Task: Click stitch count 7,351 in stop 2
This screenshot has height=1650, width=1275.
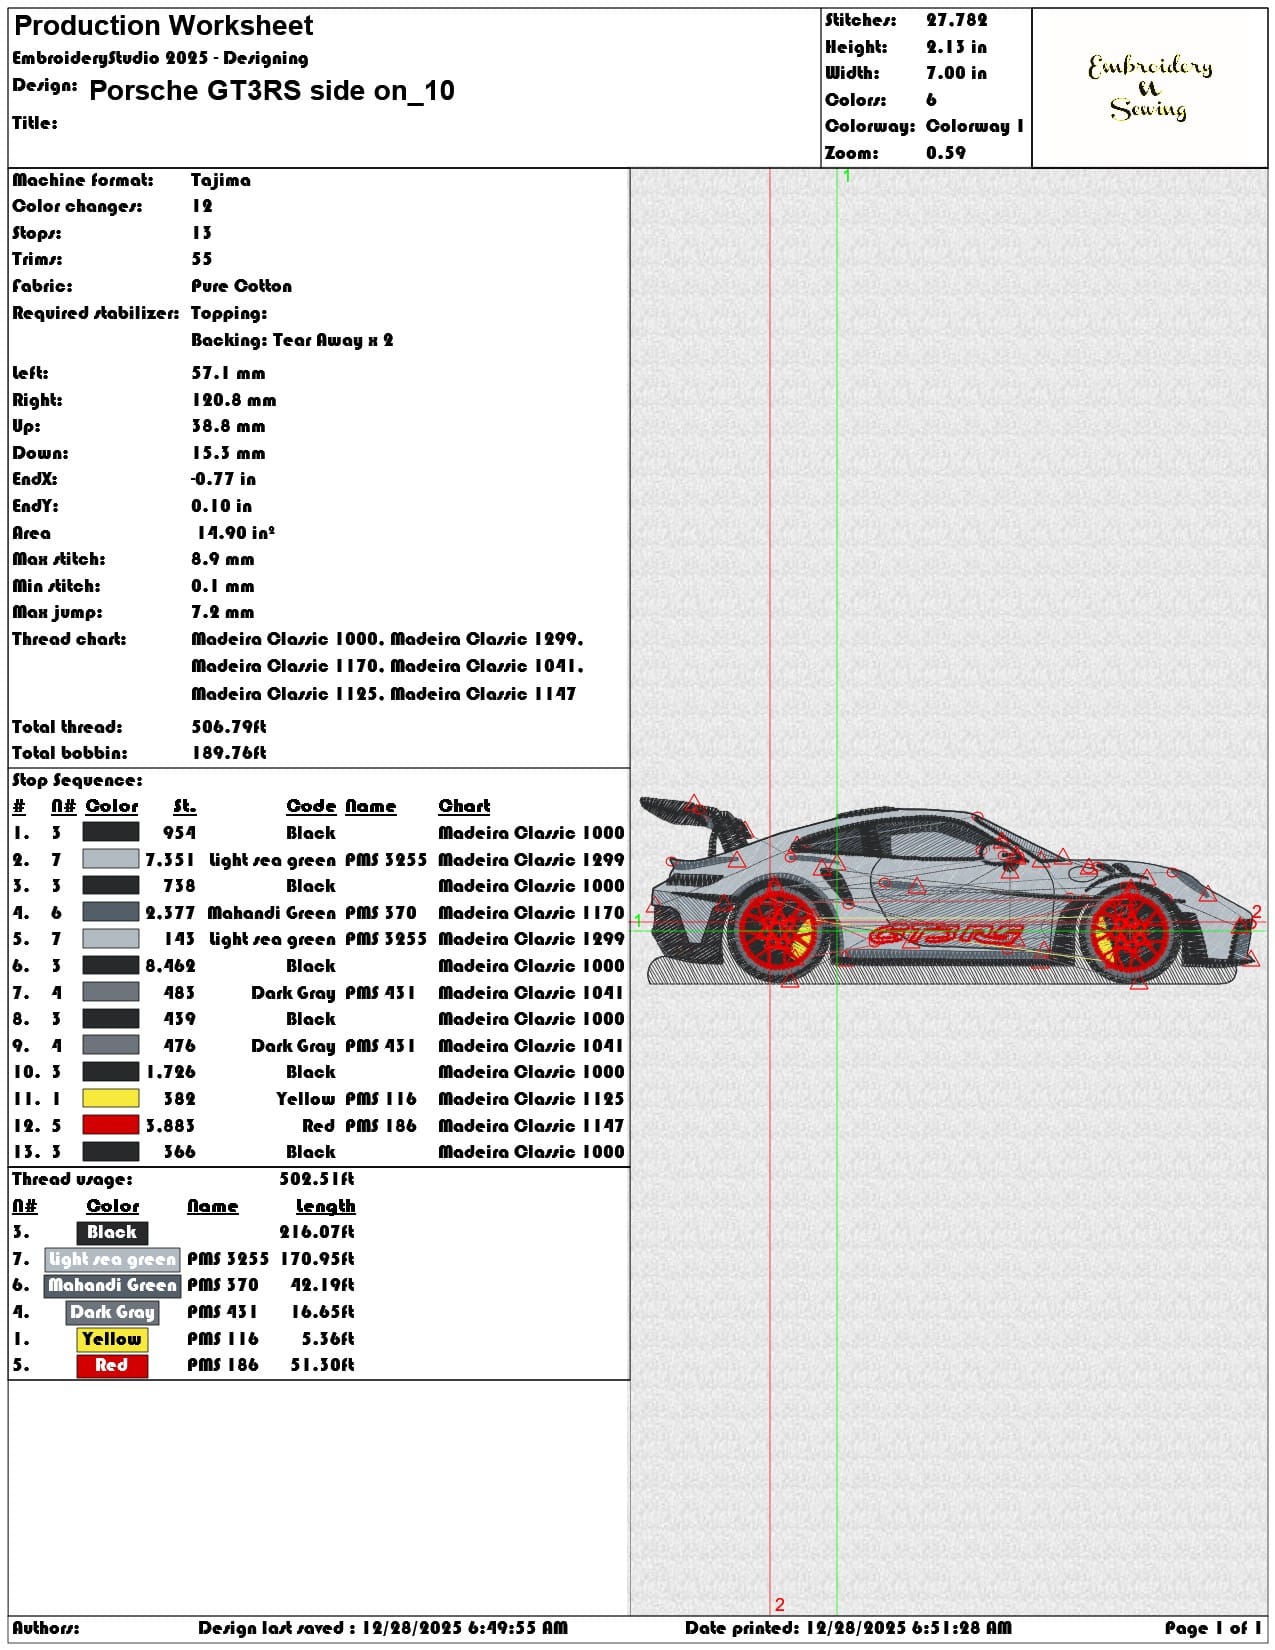Action: coord(170,860)
